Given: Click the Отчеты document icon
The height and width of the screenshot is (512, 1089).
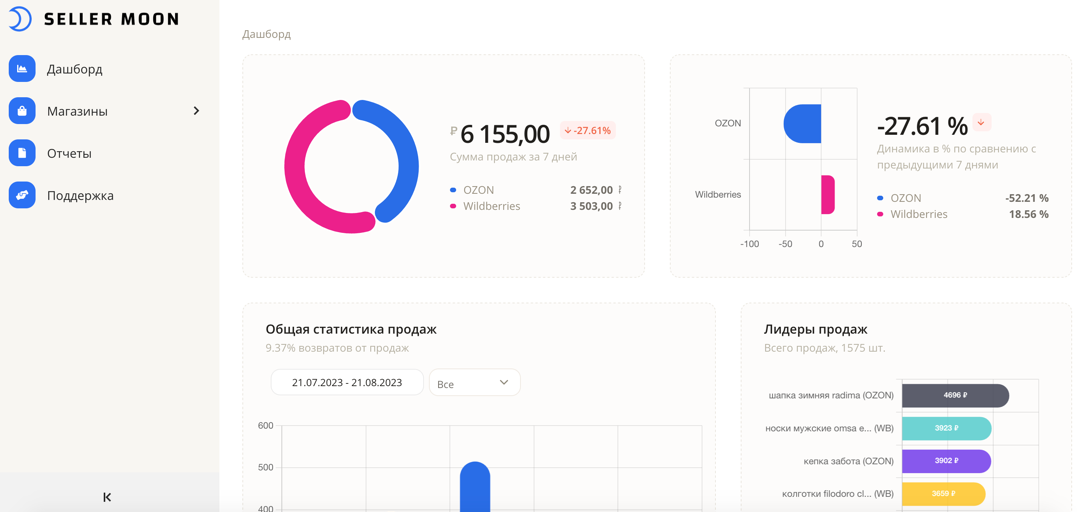Looking at the screenshot, I should pyautogui.click(x=22, y=153).
